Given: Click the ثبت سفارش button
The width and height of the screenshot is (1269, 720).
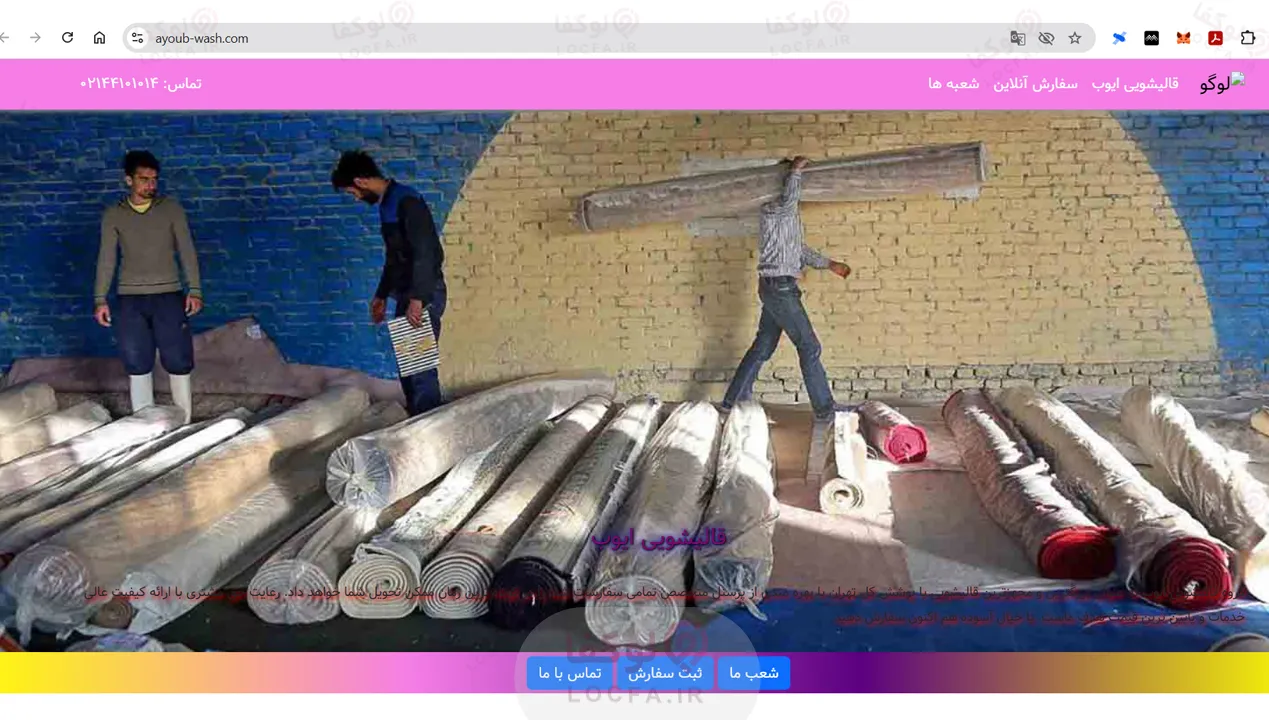Looking at the screenshot, I should pyautogui.click(x=665, y=673).
